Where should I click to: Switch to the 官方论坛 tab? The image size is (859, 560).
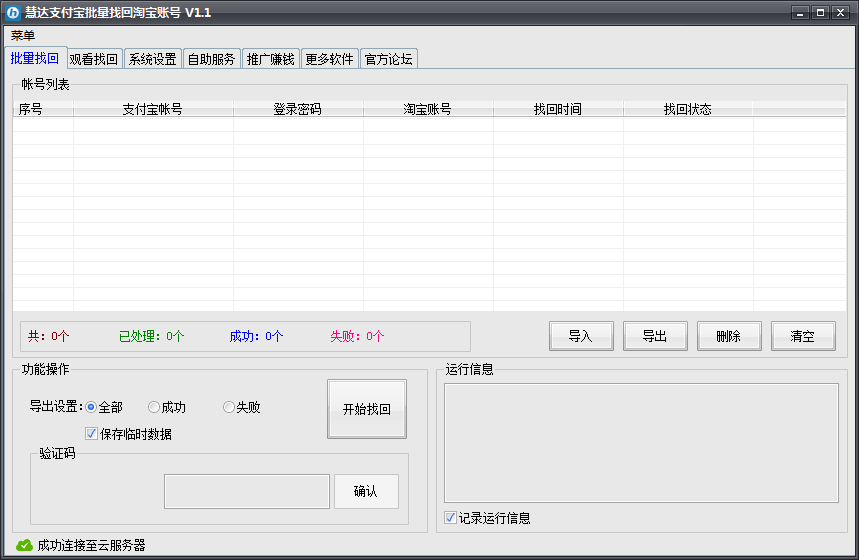pos(389,59)
